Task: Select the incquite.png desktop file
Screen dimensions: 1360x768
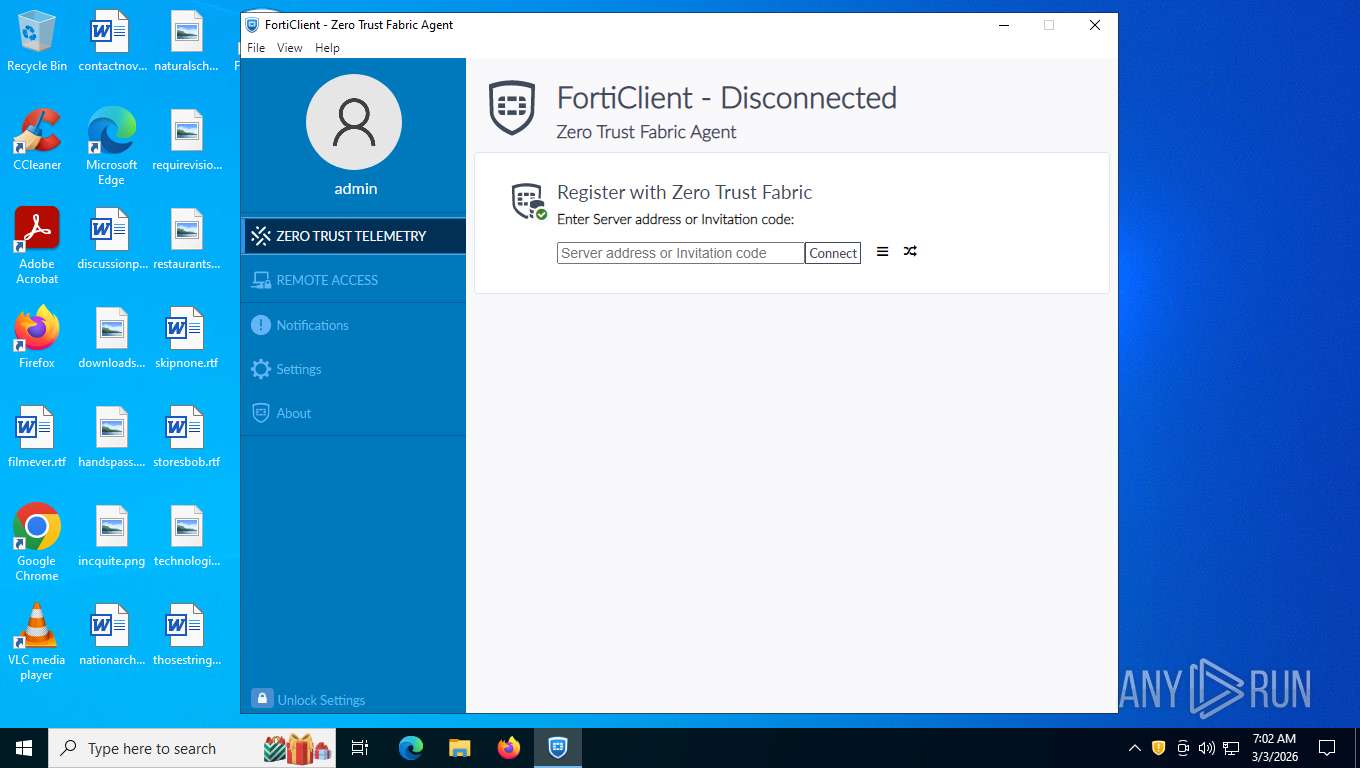Action: click(111, 536)
